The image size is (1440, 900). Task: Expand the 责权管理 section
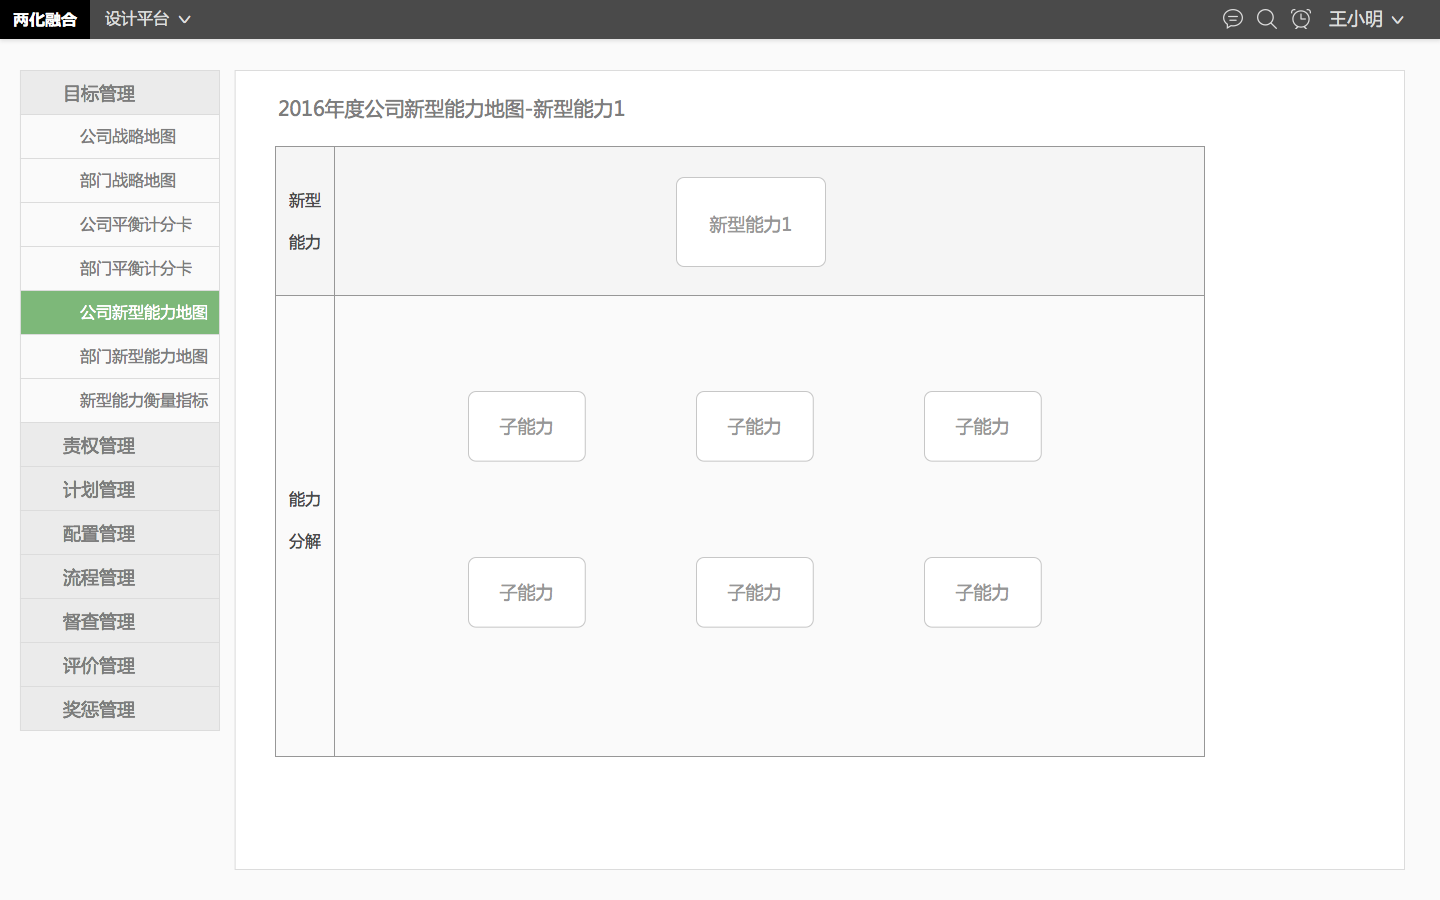(119, 444)
